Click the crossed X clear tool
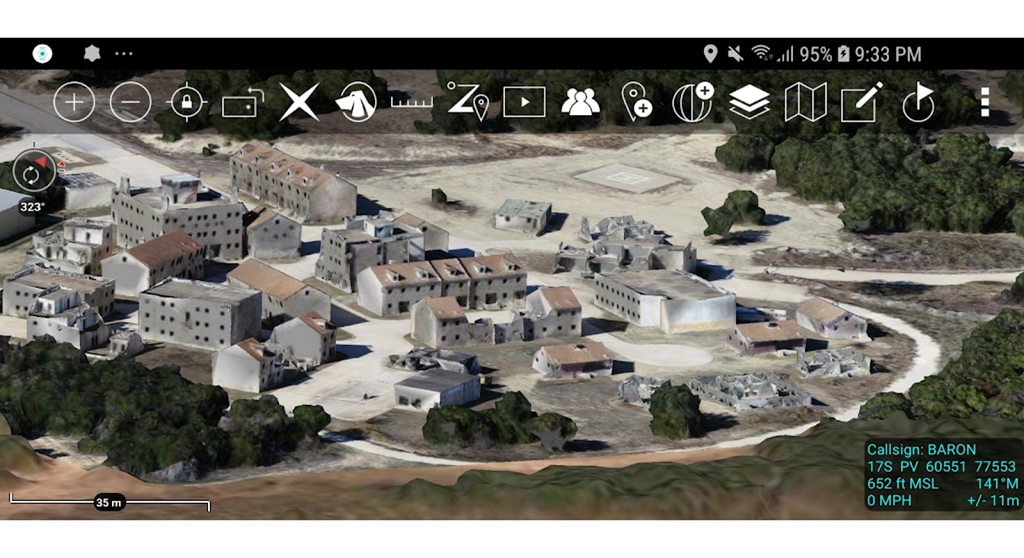Viewport: 1024px width, 558px height. 299,102
